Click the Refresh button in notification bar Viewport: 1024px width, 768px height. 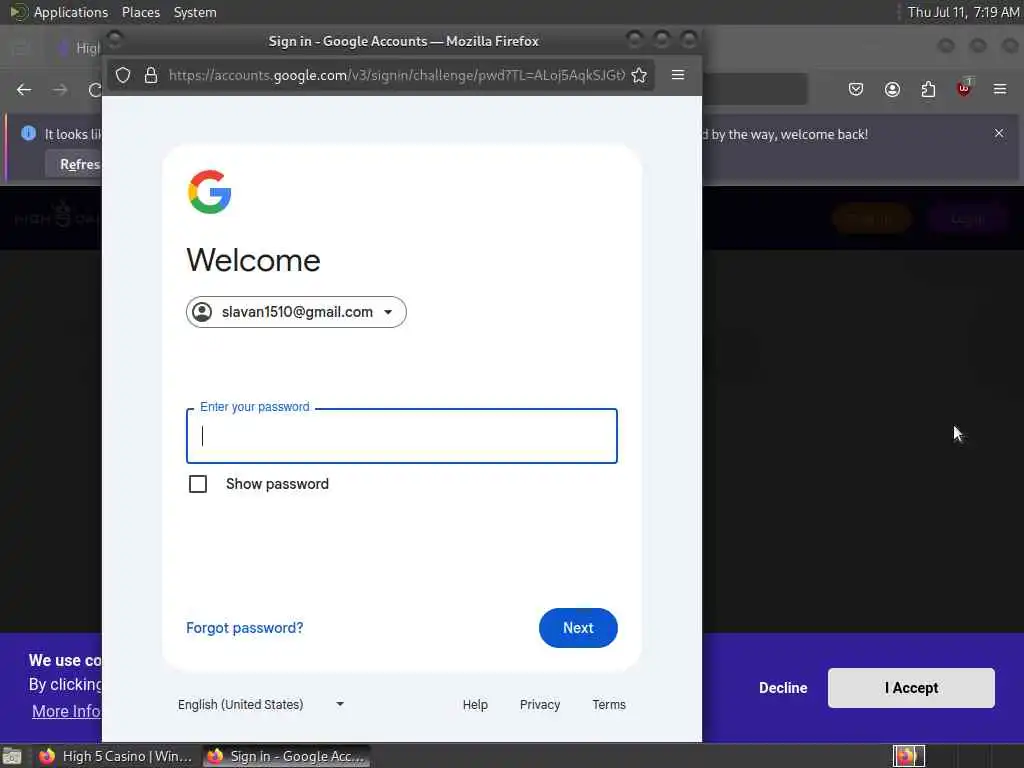point(74,164)
